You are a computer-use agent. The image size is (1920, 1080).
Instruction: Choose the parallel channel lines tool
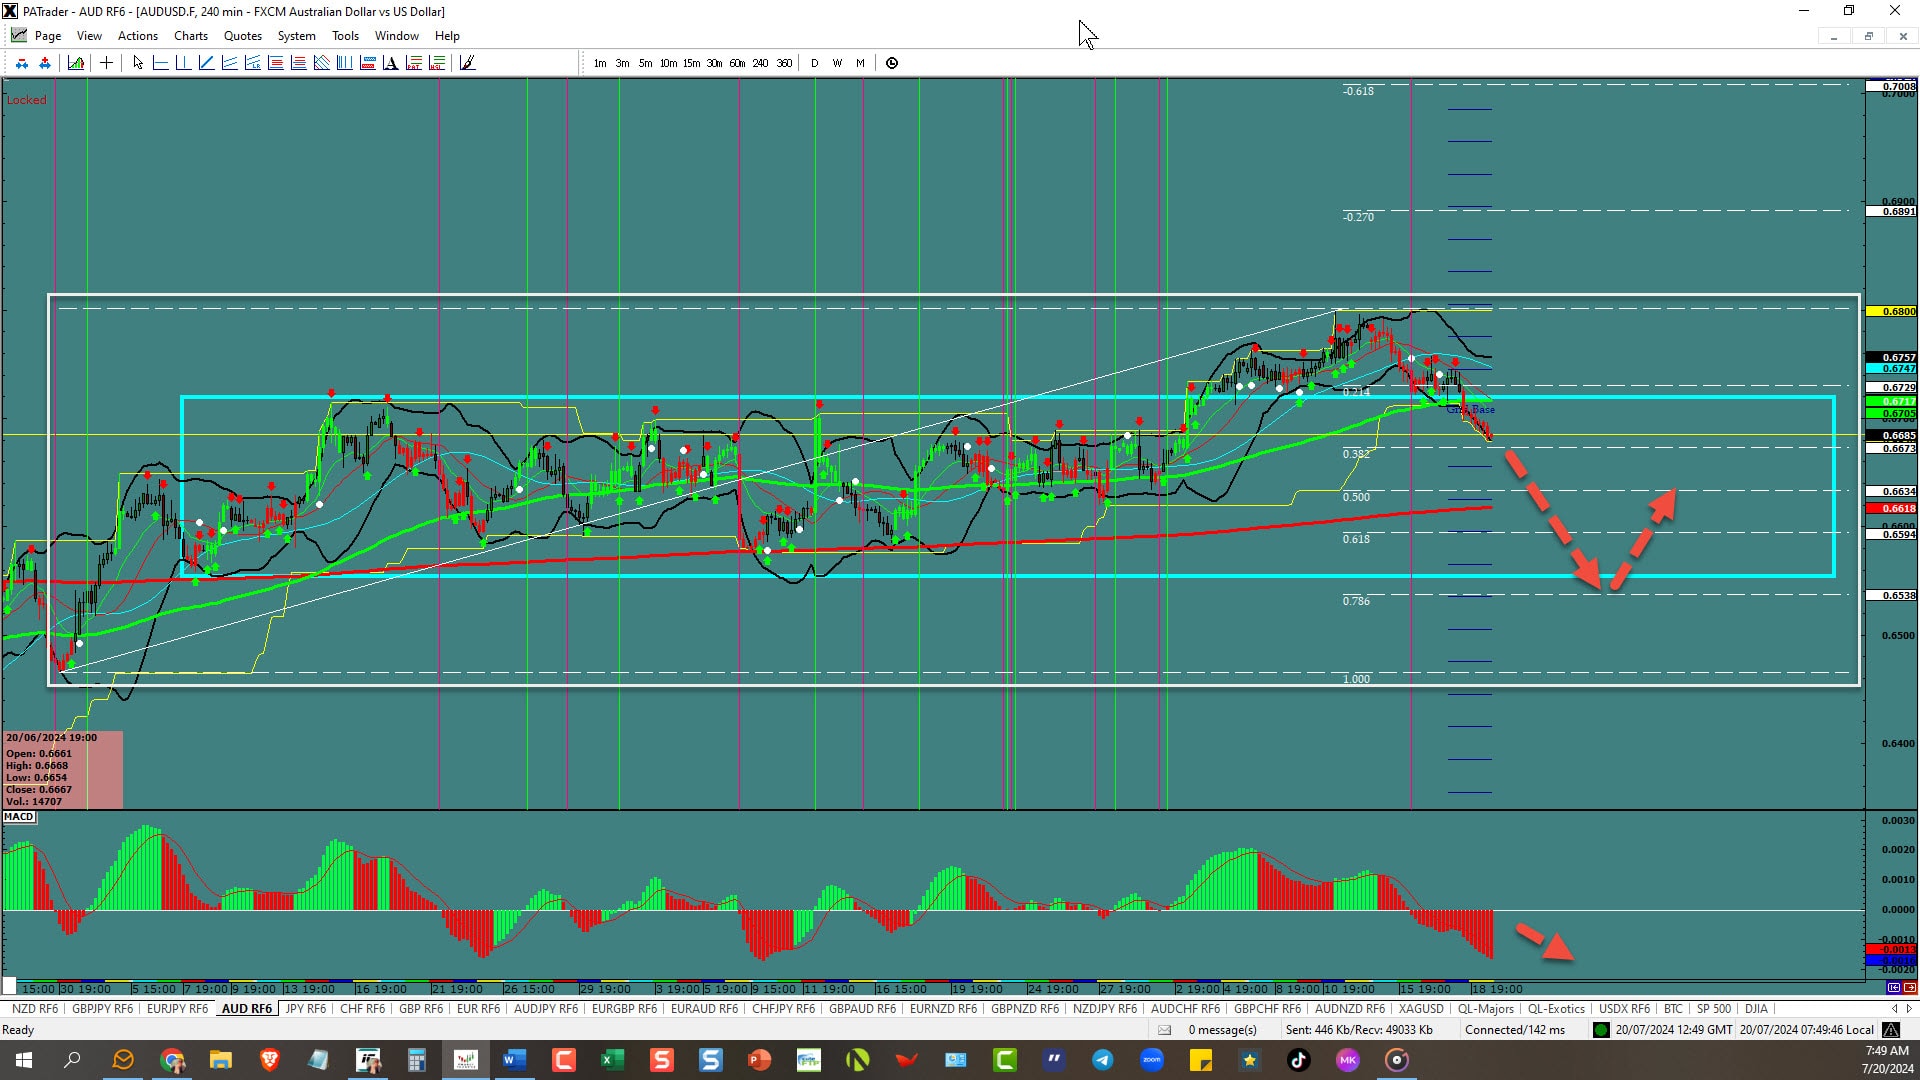click(229, 63)
